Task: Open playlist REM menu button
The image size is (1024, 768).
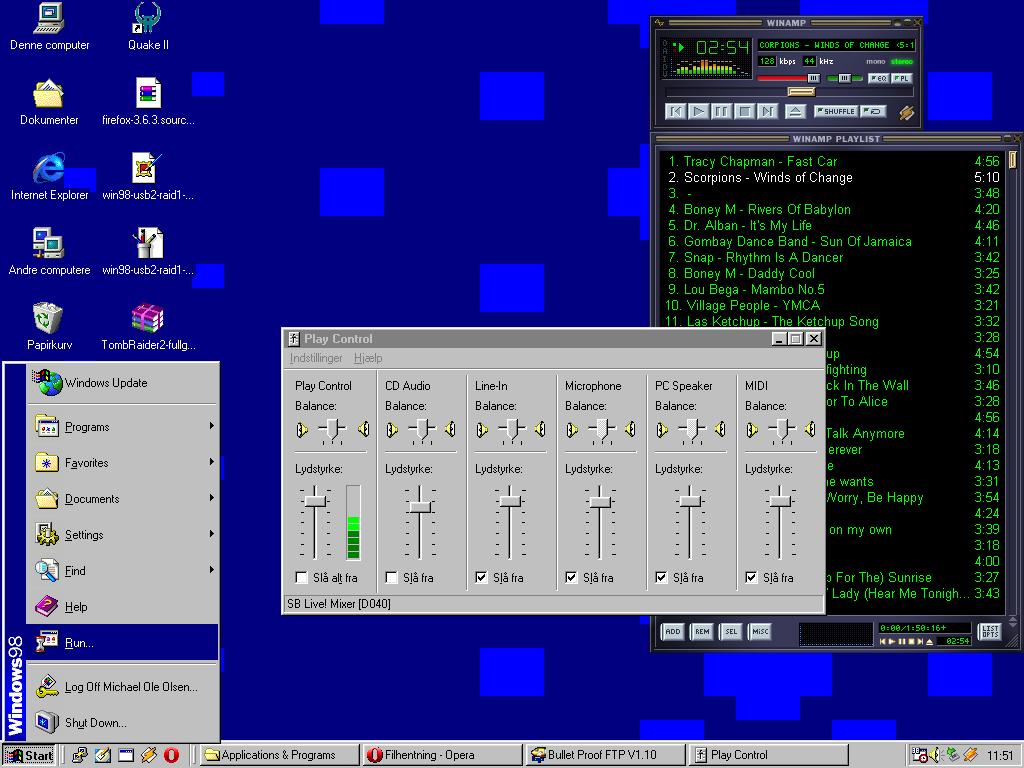Action: coord(702,632)
